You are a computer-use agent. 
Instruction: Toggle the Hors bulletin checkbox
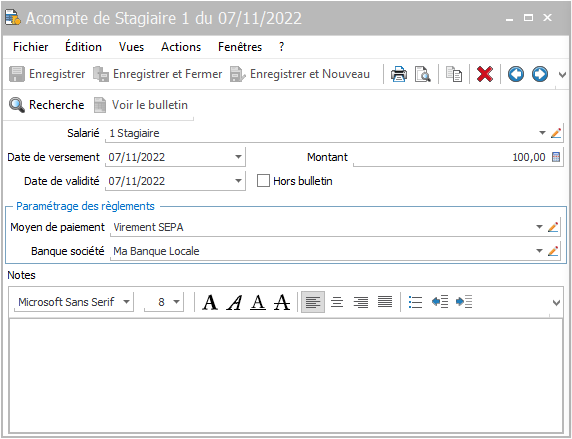click(263, 181)
